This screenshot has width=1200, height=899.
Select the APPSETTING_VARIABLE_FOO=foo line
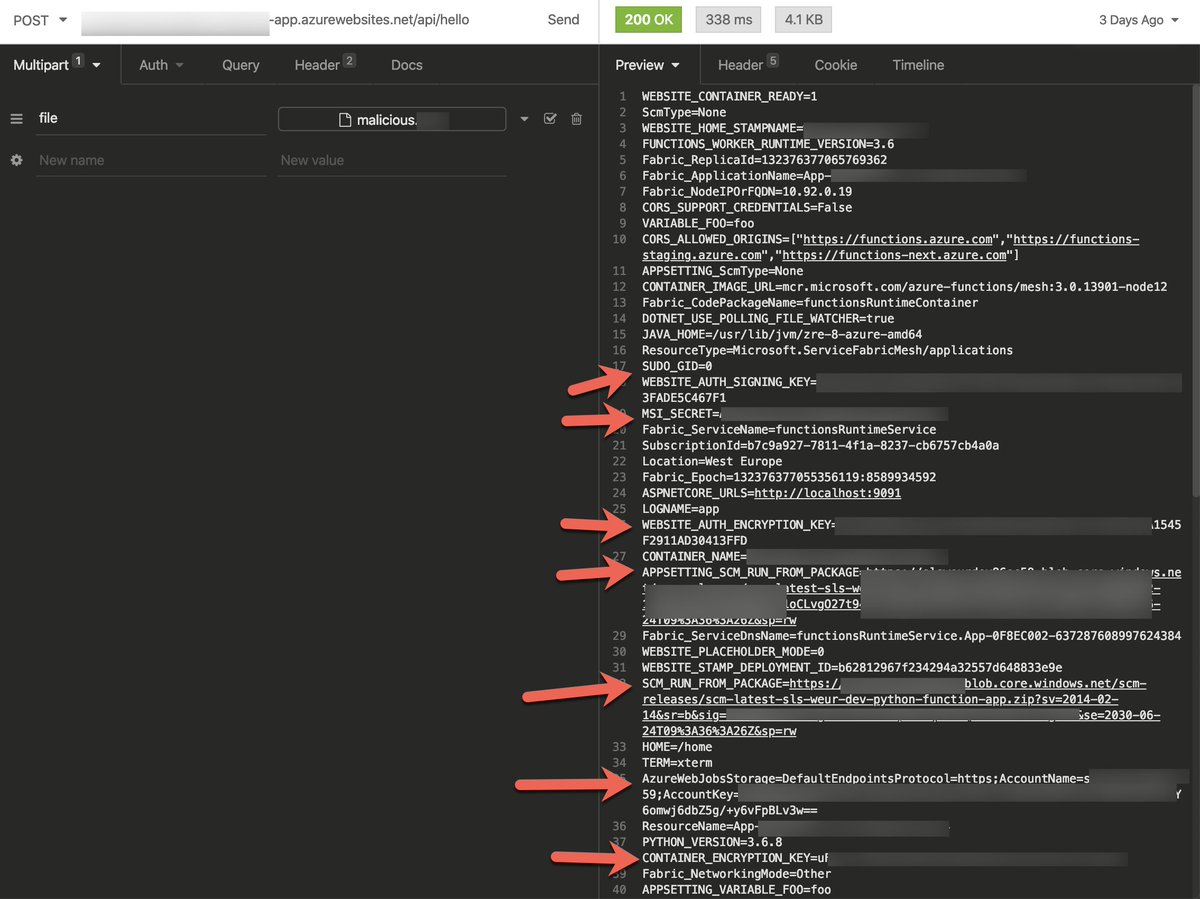pyautogui.click(x=736, y=890)
